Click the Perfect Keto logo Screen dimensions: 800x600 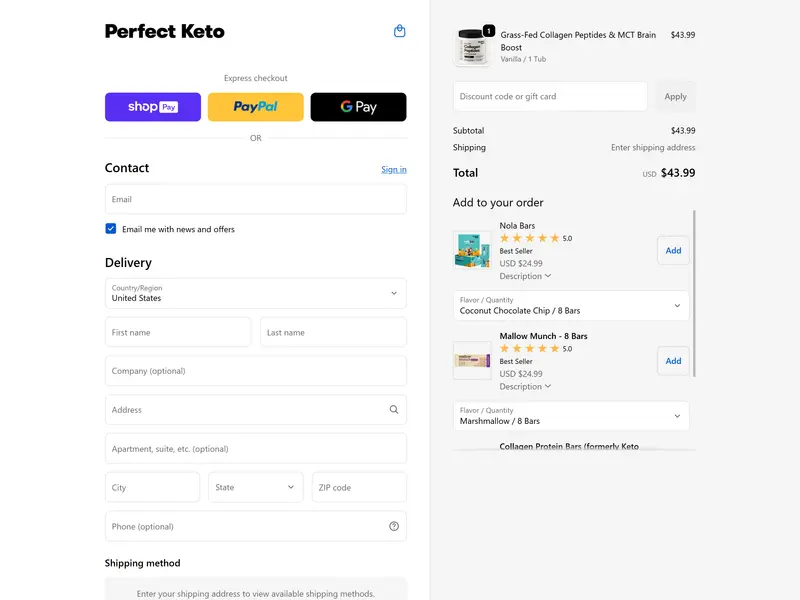point(165,31)
